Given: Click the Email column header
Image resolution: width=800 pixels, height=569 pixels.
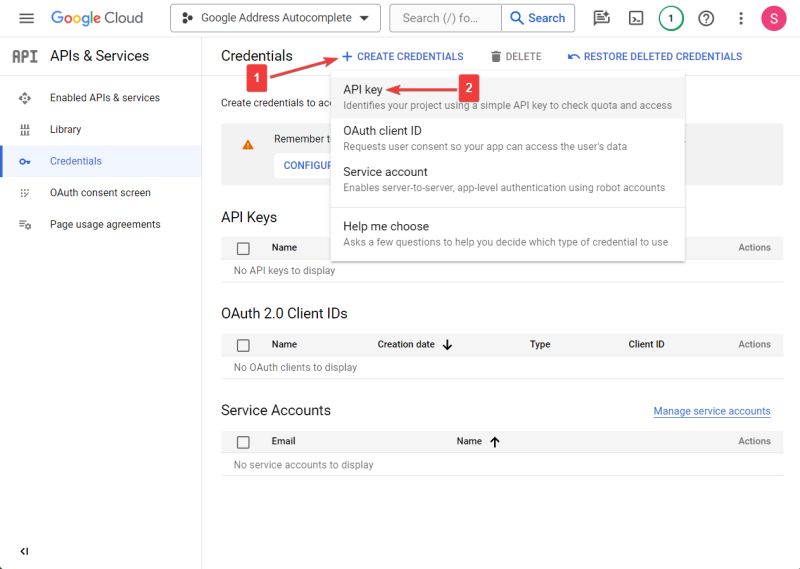Looking at the screenshot, I should 283,441.
